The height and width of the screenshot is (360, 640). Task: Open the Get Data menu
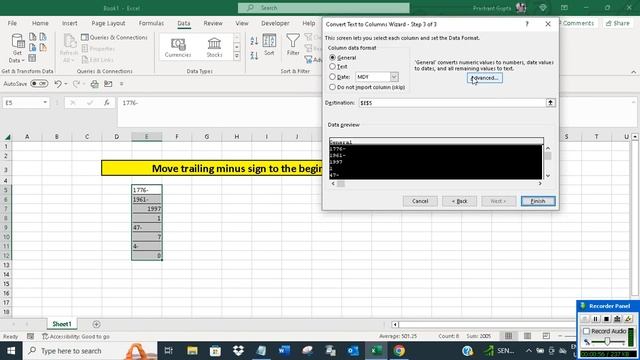coord(18,48)
